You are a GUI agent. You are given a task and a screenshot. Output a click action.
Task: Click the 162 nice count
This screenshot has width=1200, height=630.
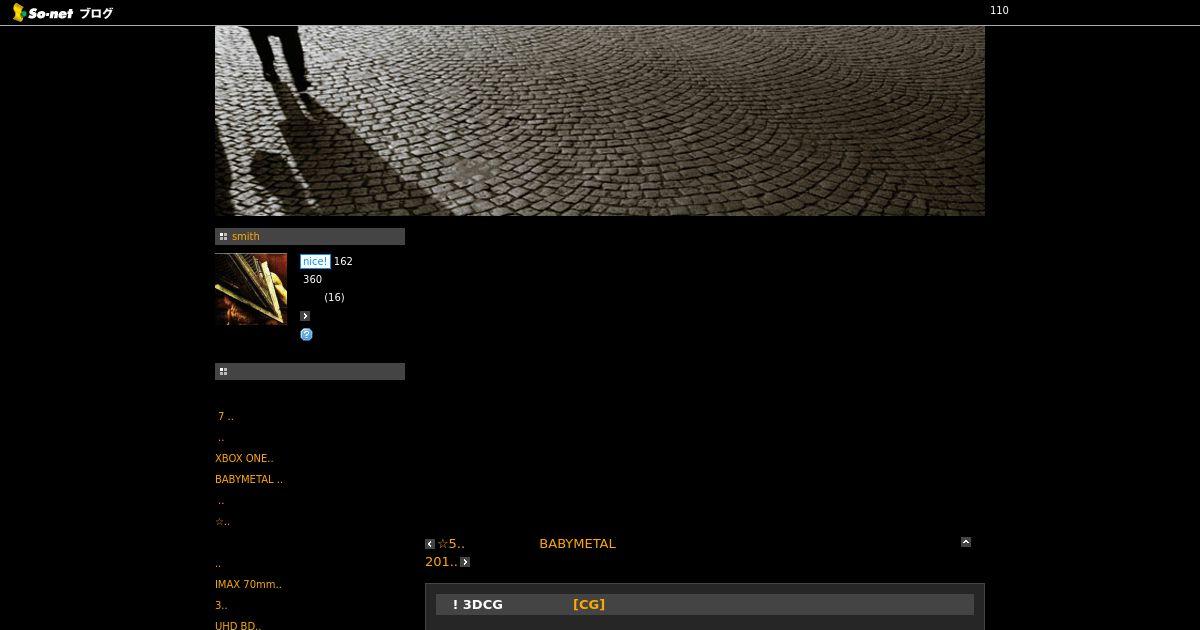(343, 261)
